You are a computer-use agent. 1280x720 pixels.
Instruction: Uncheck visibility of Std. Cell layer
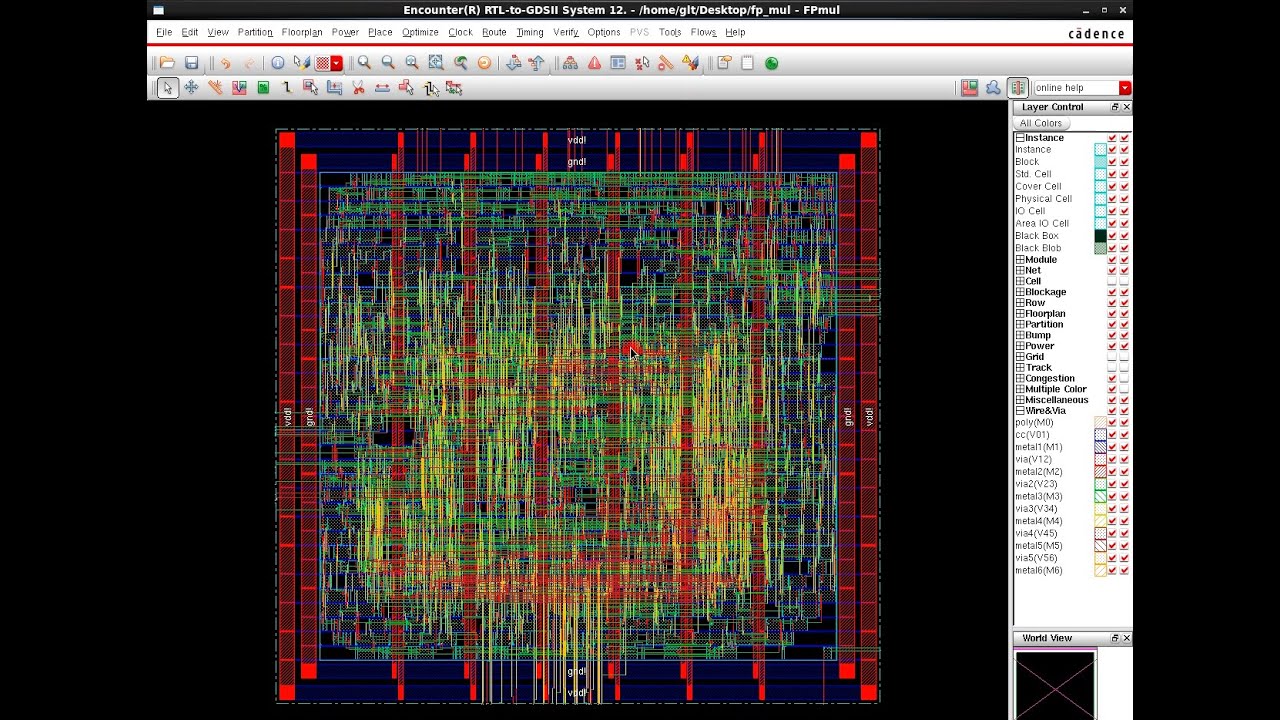[1112, 174]
